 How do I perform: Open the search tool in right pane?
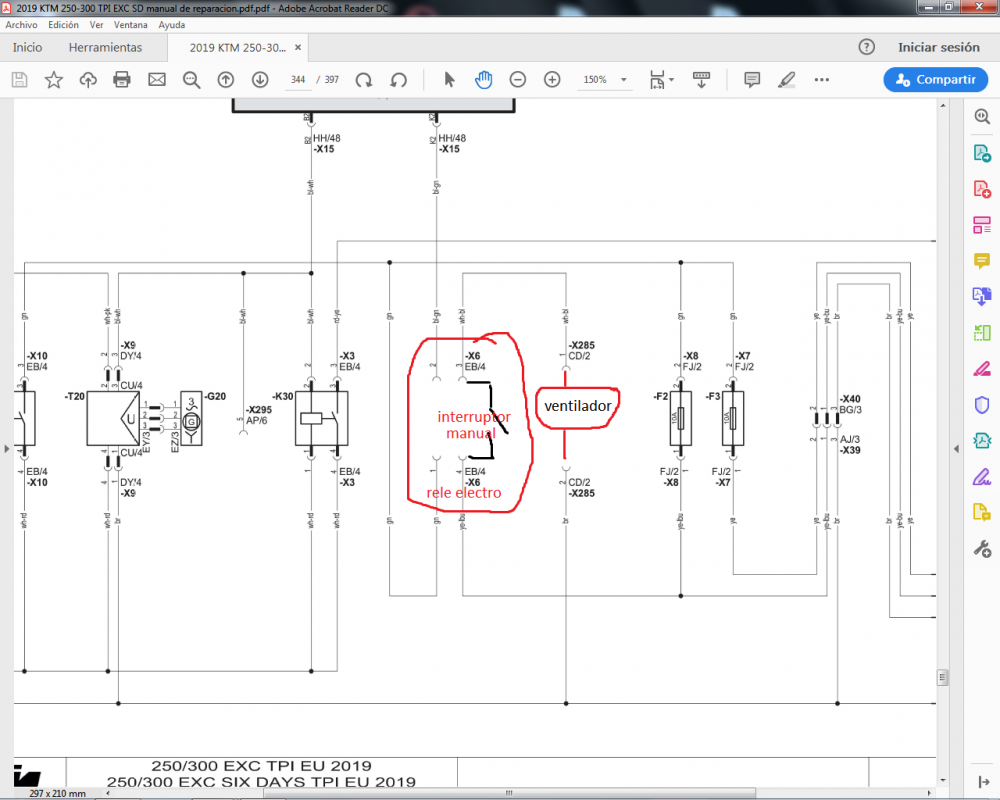pos(982,116)
